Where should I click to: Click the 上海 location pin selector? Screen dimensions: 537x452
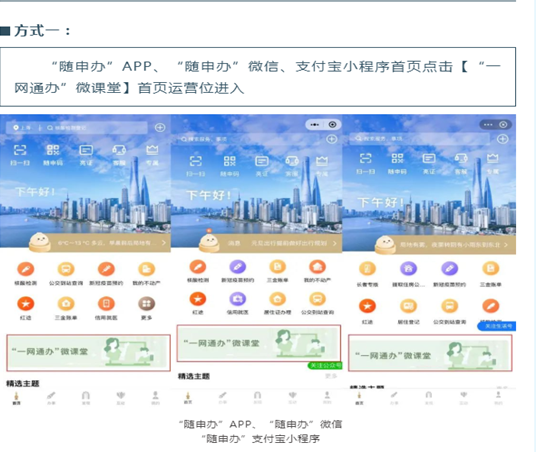tap(22, 128)
